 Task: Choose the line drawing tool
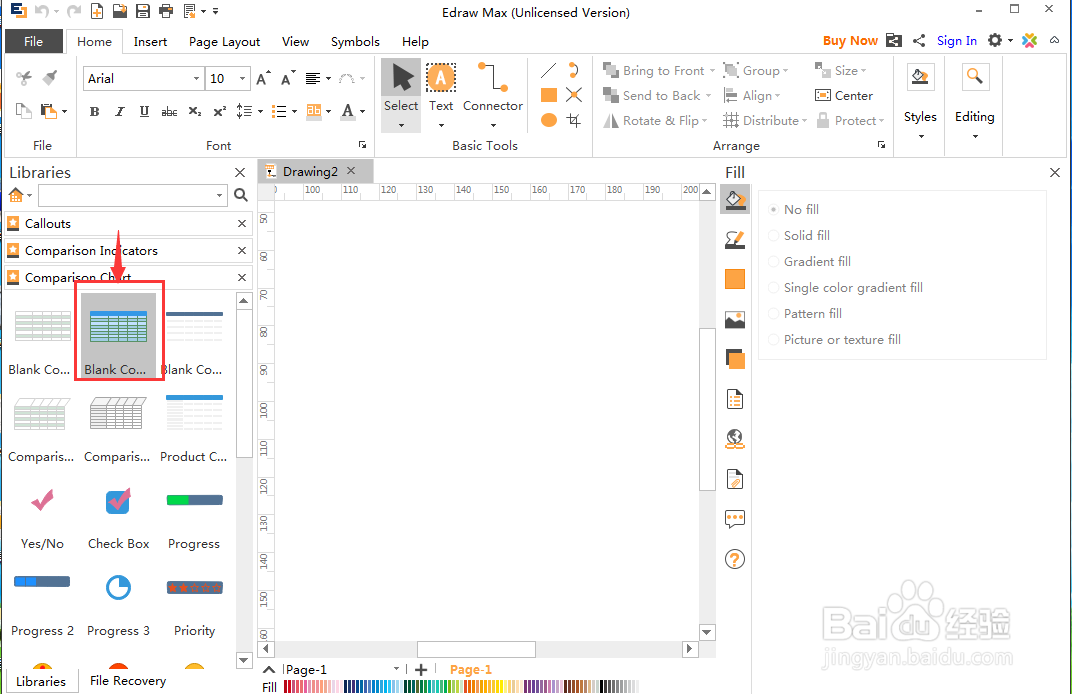tap(548, 70)
